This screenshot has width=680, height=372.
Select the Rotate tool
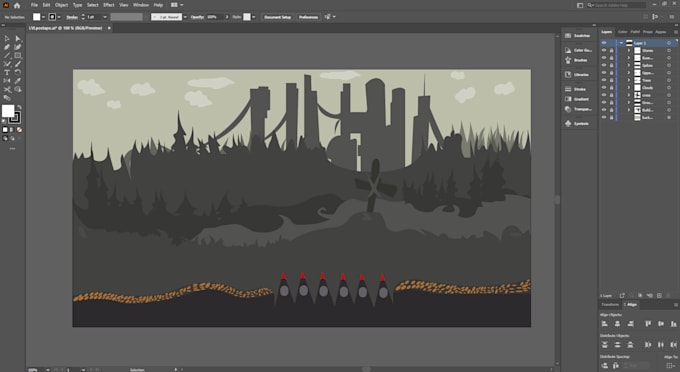(17, 72)
